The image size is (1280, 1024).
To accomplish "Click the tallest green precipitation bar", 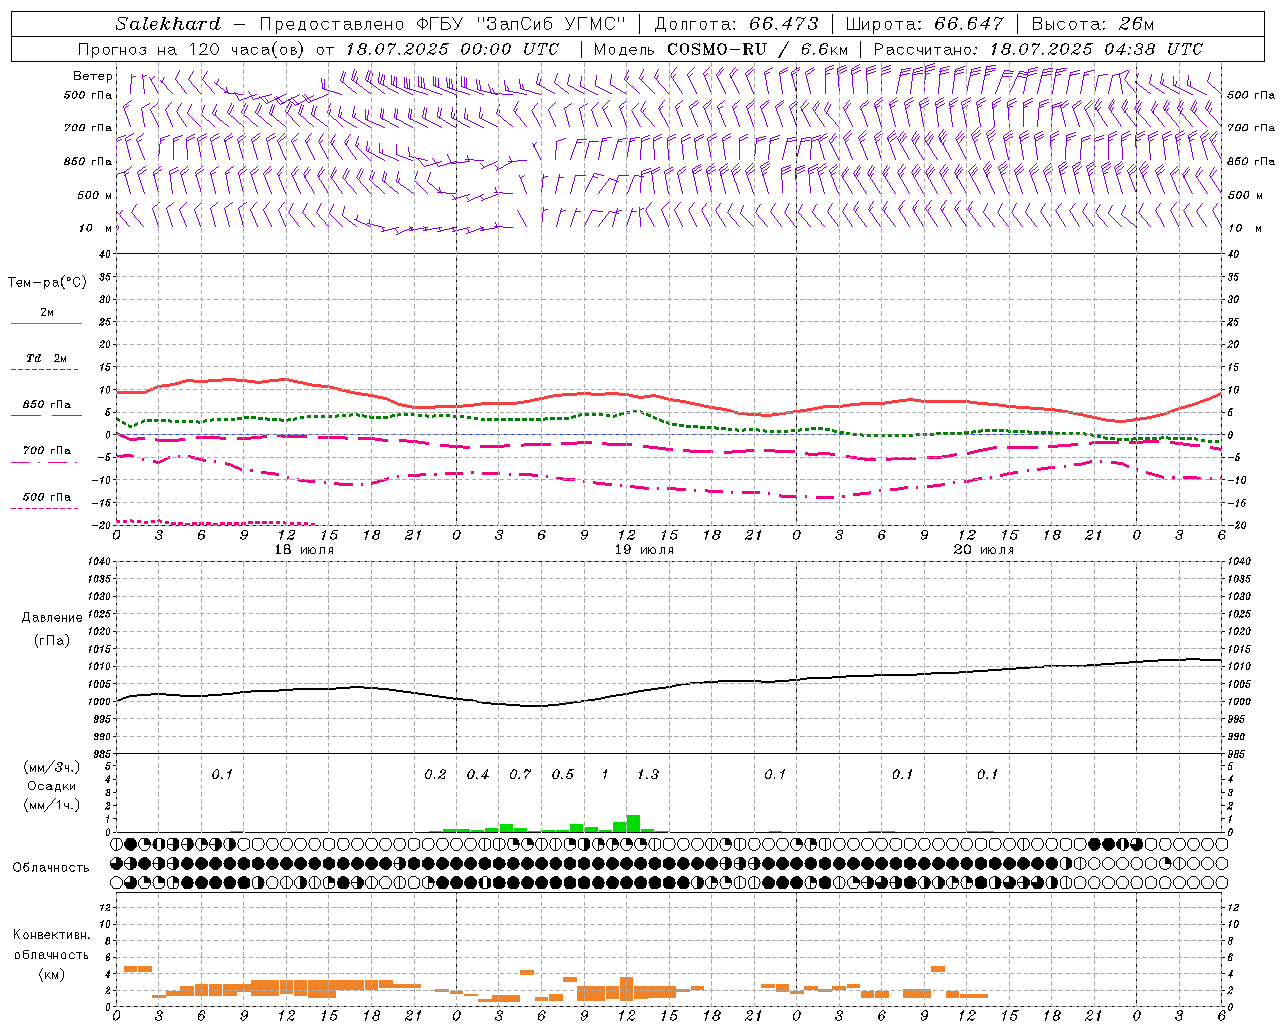I will pyautogui.click(x=633, y=823).
